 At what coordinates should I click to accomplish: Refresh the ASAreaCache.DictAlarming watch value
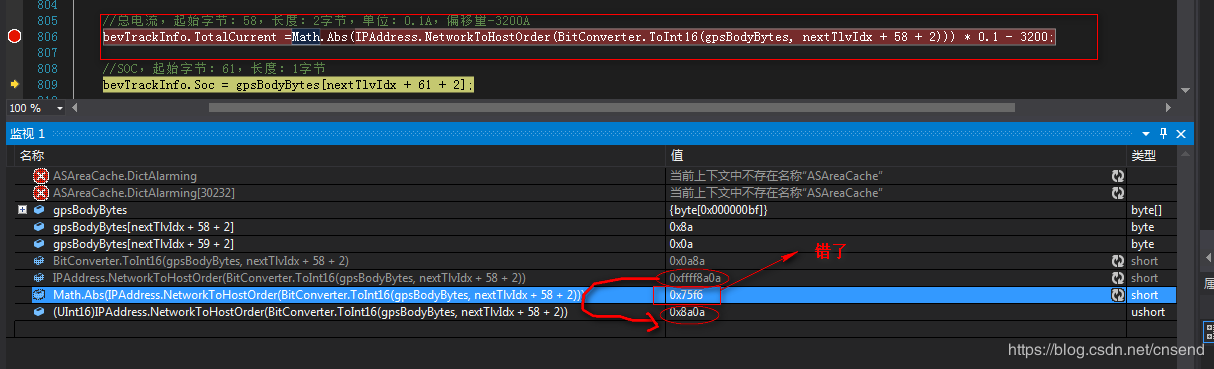click(1117, 176)
